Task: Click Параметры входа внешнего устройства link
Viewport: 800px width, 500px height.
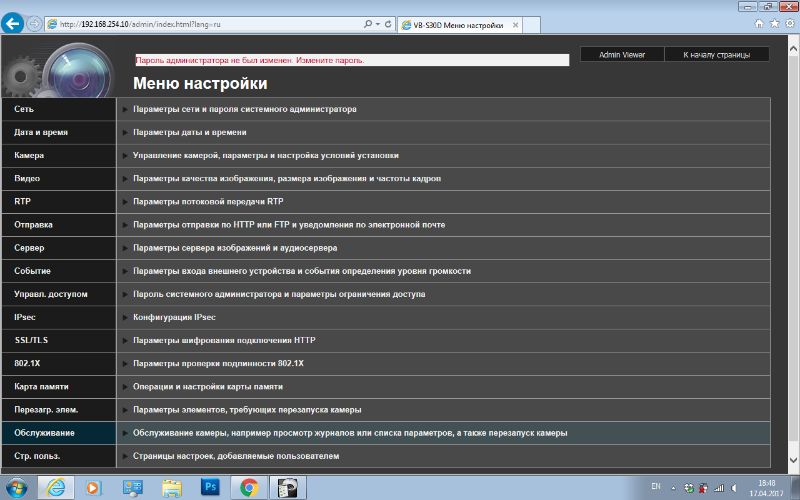Action: 302,271
